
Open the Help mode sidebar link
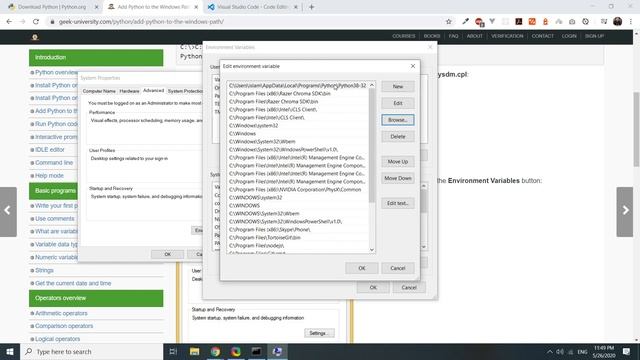tap(49, 176)
